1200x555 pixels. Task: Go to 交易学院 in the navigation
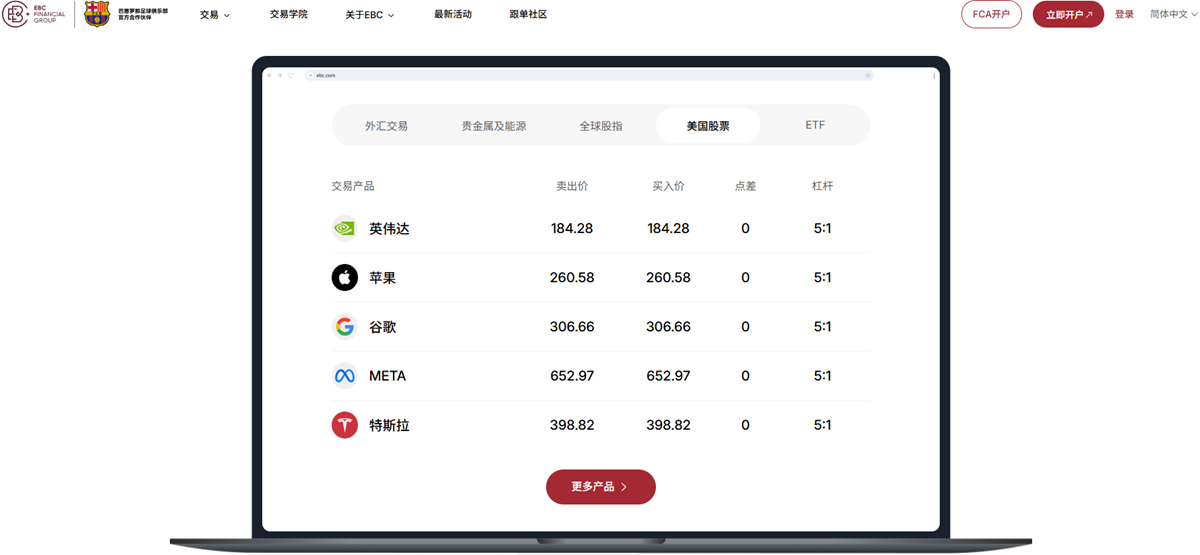[288, 15]
